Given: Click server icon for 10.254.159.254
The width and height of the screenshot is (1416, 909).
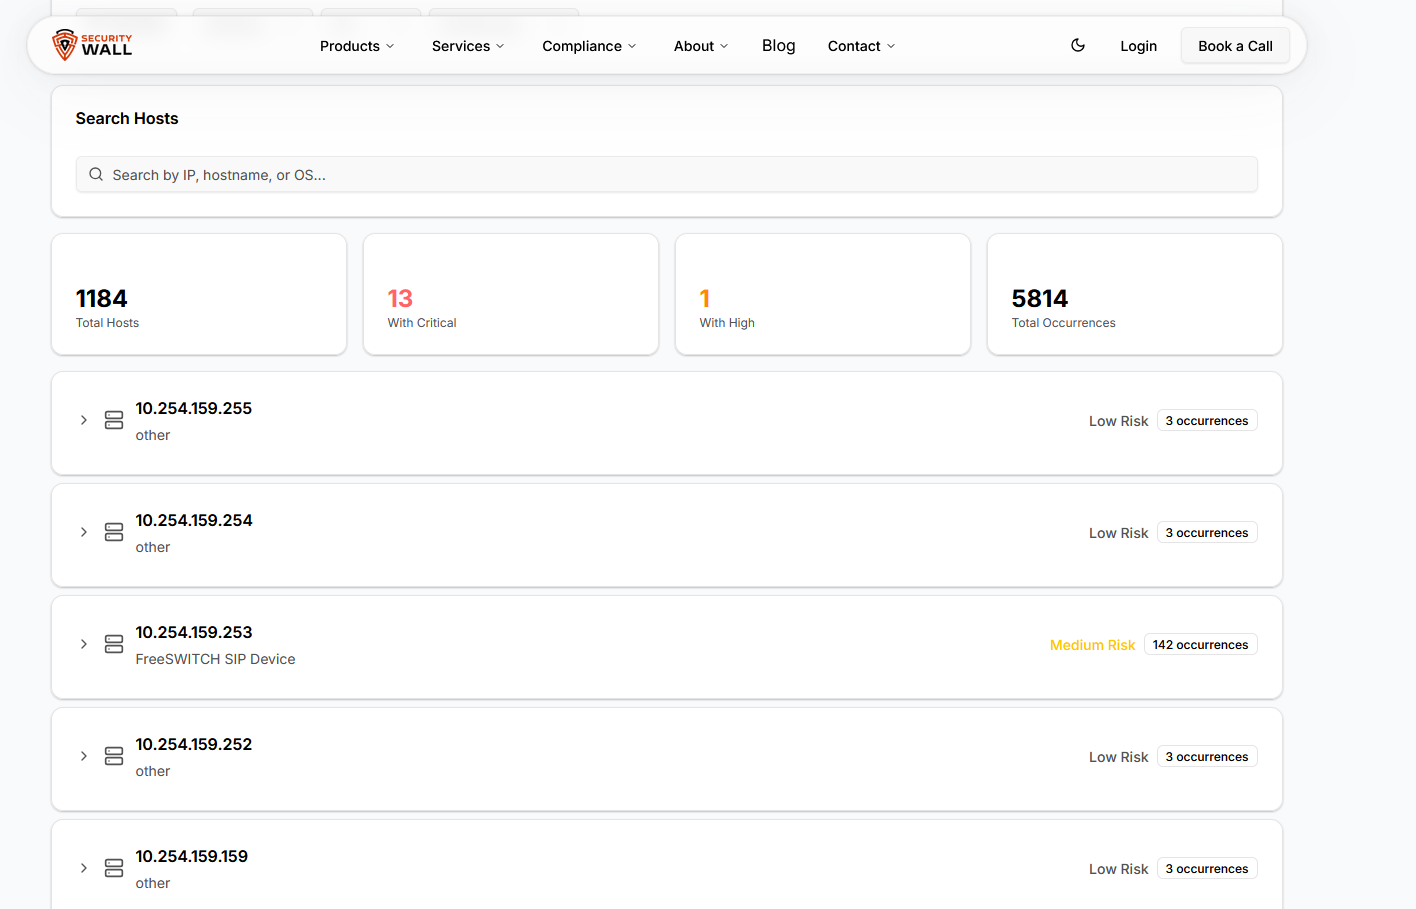Looking at the screenshot, I should pyautogui.click(x=114, y=532).
